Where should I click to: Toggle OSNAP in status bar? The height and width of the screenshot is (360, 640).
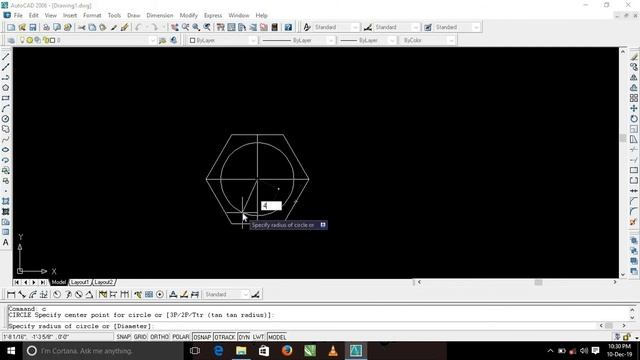[202, 337]
